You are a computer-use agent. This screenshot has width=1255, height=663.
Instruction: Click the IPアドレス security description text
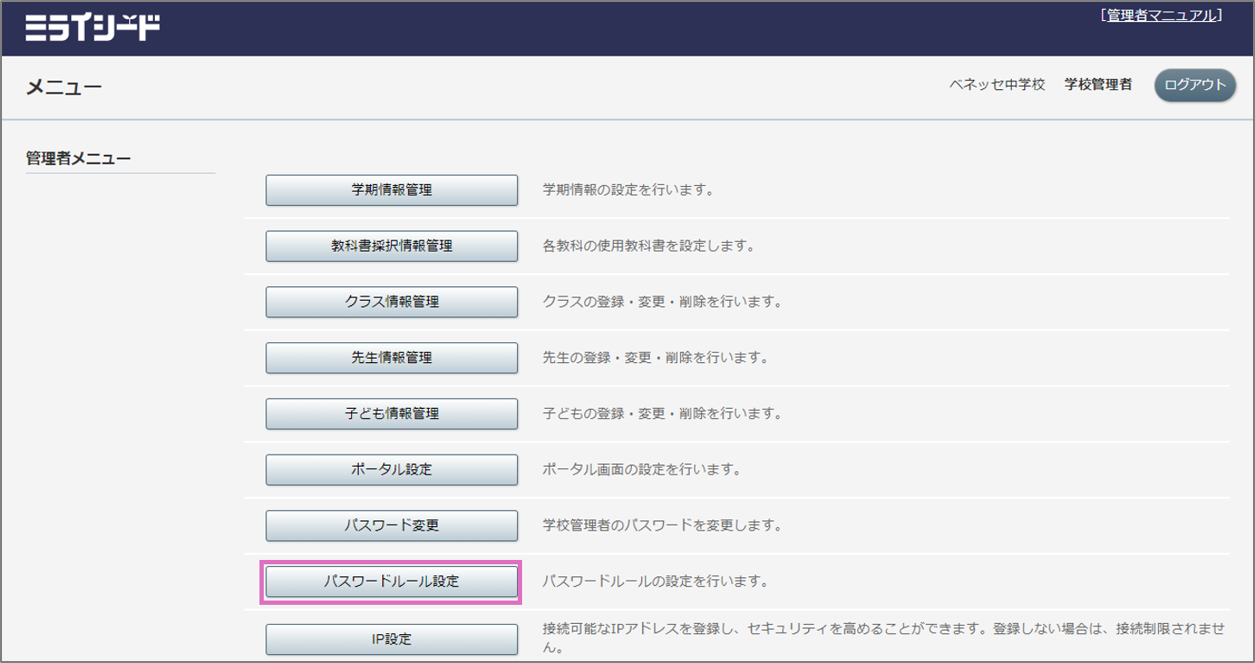(880, 630)
